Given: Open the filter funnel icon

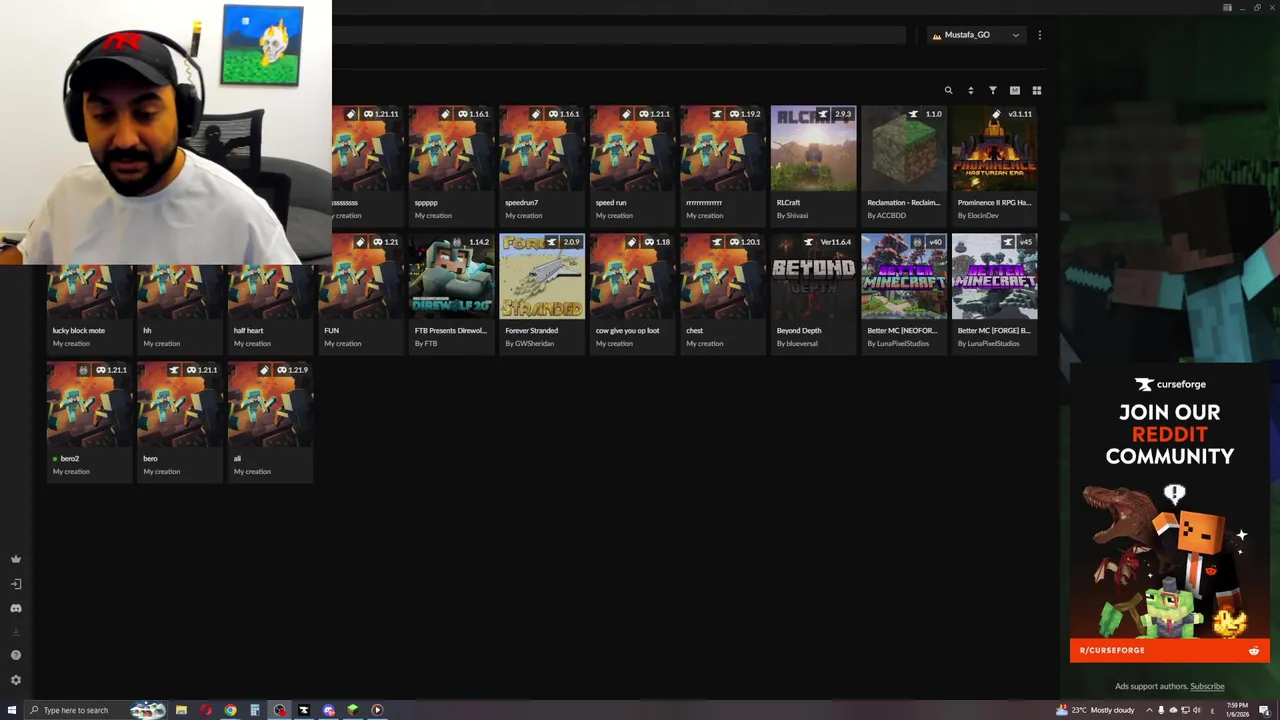Looking at the screenshot, I should tap(993, 90).
